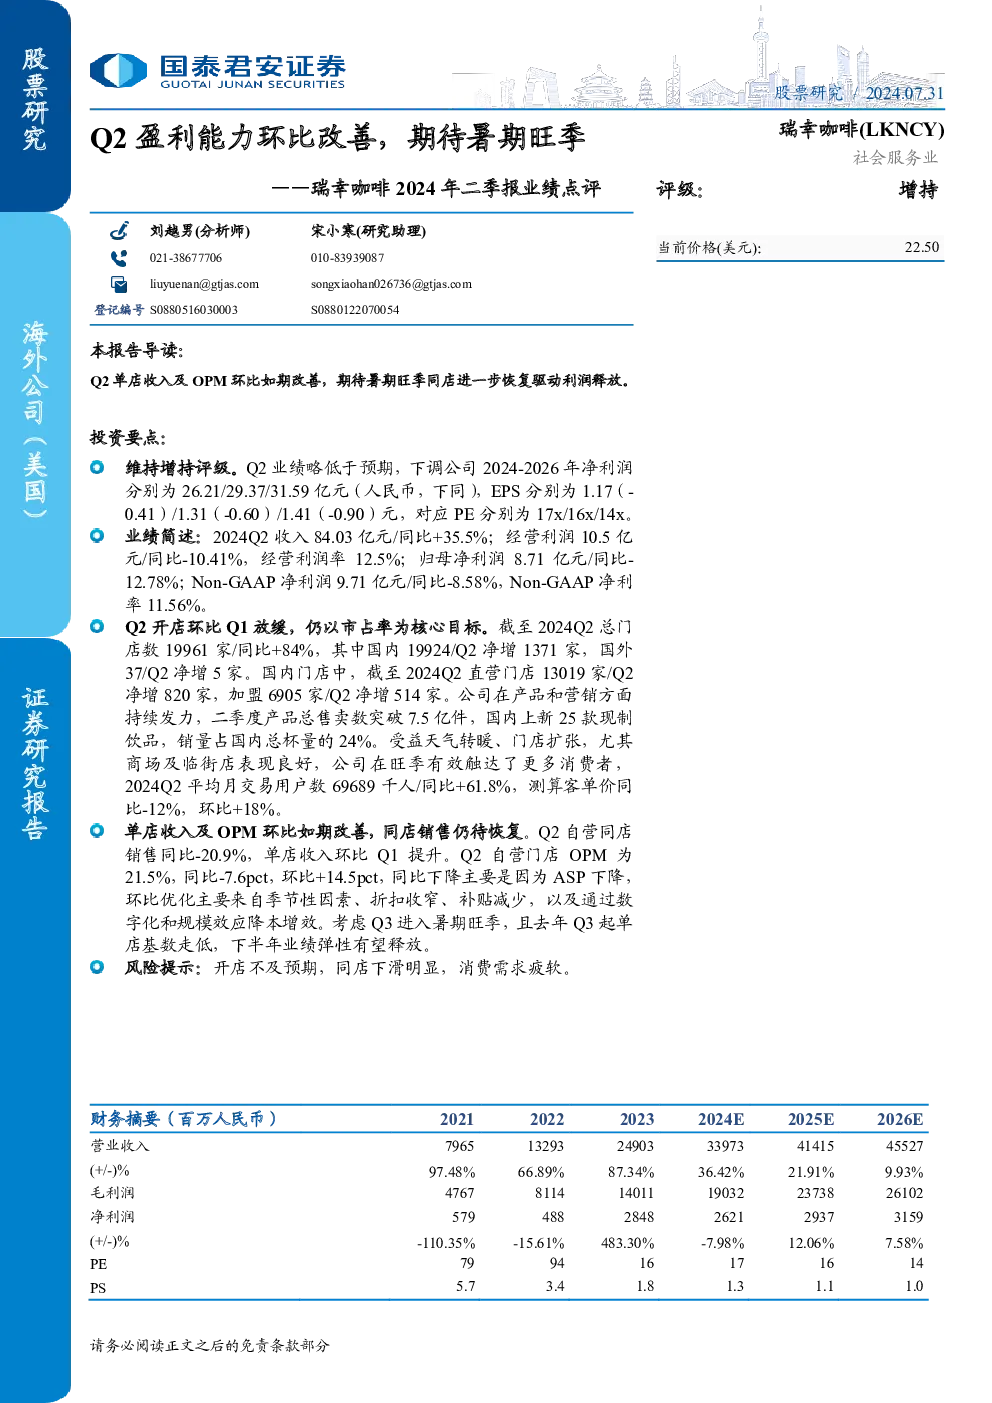Click net profit value 3159
Viewport: 992px width, 1403px height.
[908, 1217]
